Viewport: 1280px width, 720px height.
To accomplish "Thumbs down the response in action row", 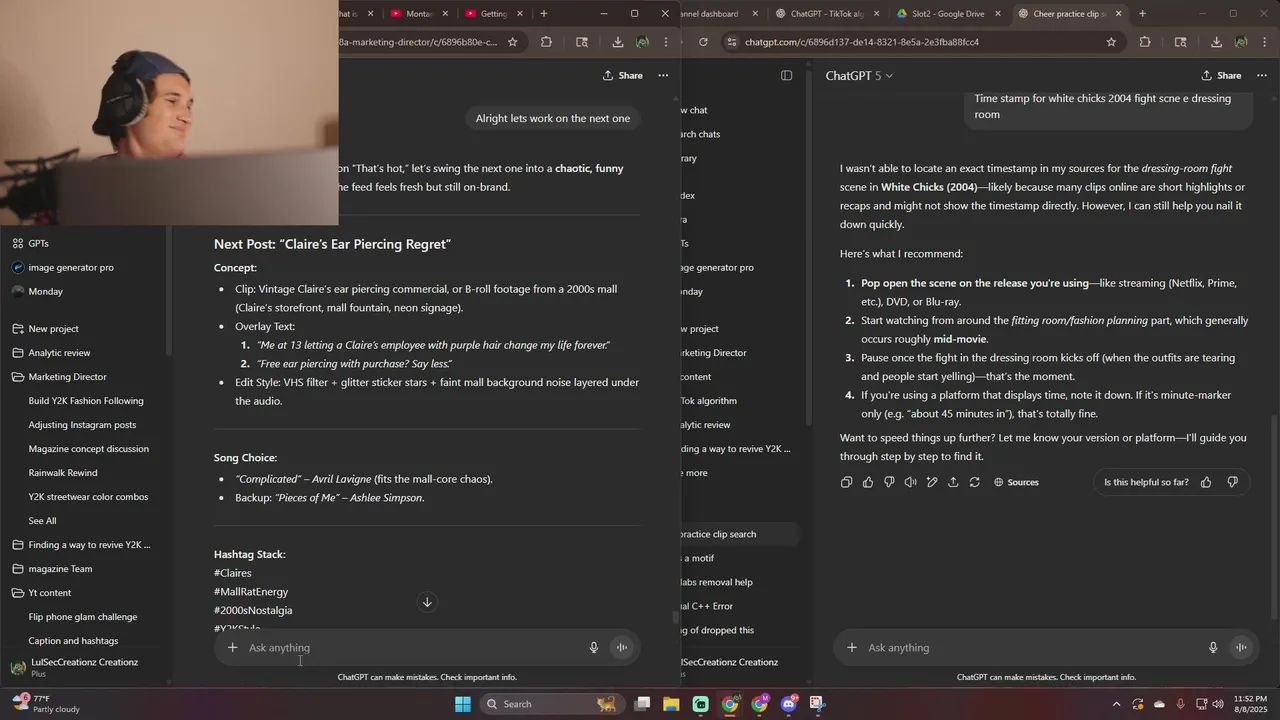I will coord(889,482).
